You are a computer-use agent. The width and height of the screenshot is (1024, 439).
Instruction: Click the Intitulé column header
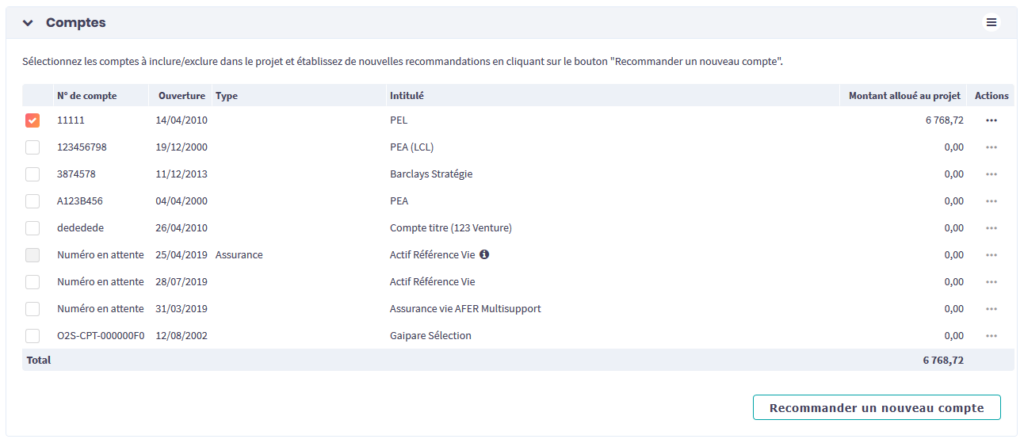(x=406, y=96)
